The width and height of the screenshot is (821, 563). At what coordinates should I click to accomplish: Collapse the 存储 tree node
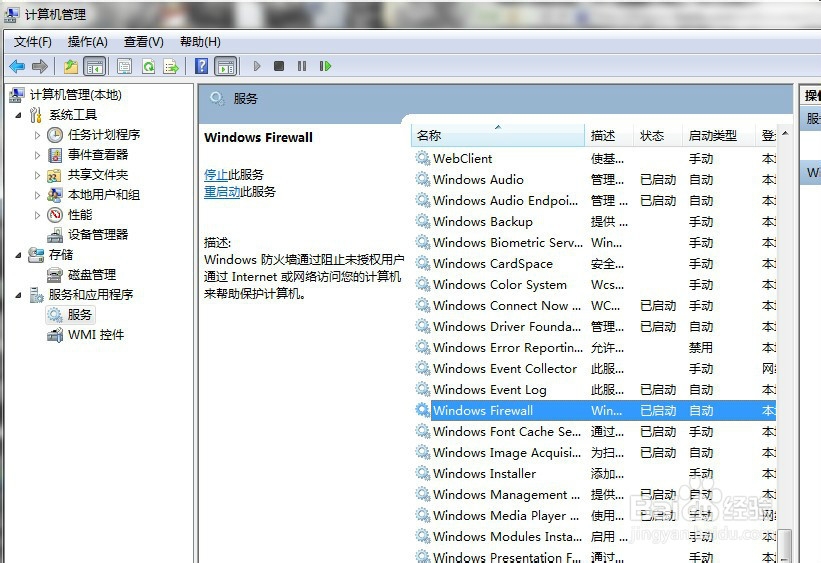[x=18, y=255]
